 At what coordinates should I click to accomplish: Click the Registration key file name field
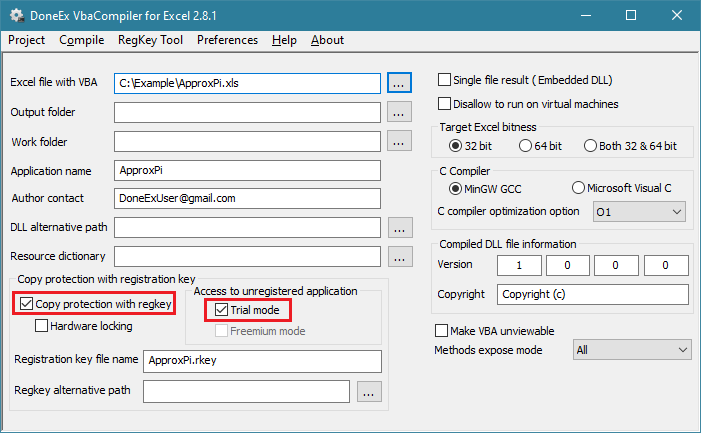pos(262,361)
